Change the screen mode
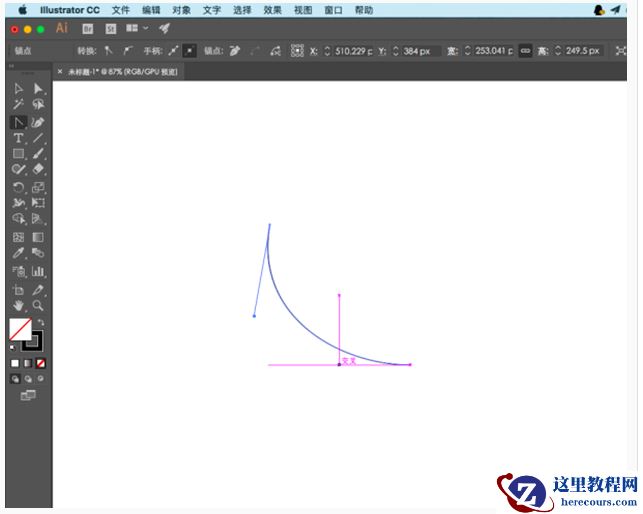 click(28, 395)
